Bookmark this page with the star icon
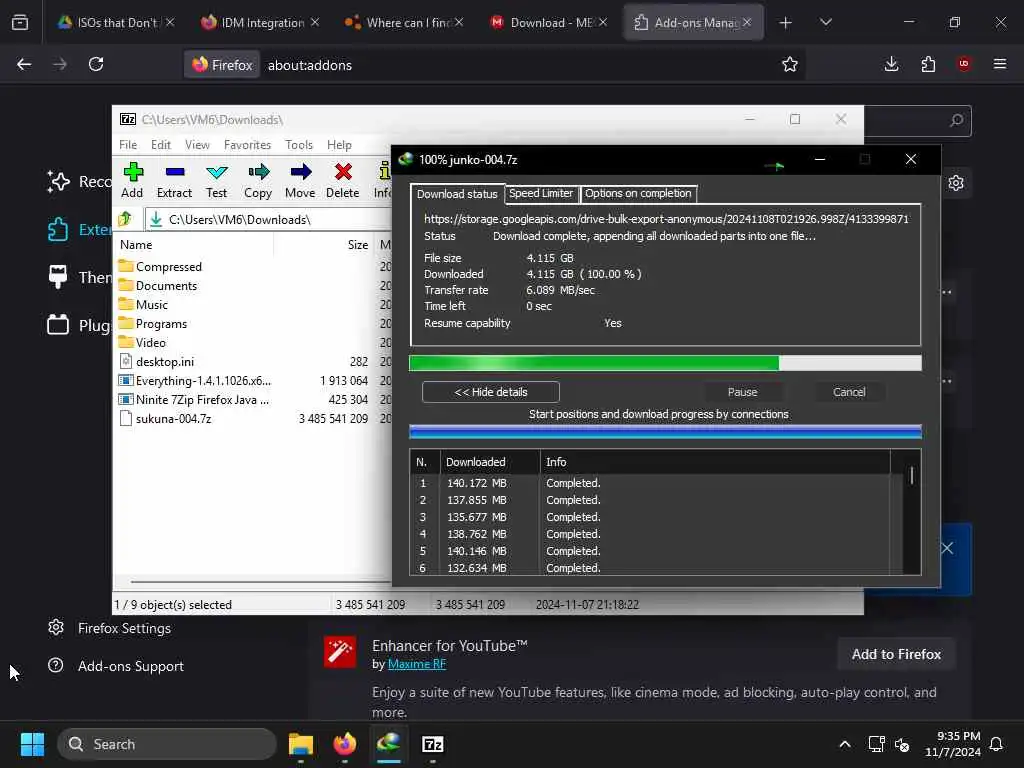Viewport: 1024px width, 768px height. tap(790, 64)
